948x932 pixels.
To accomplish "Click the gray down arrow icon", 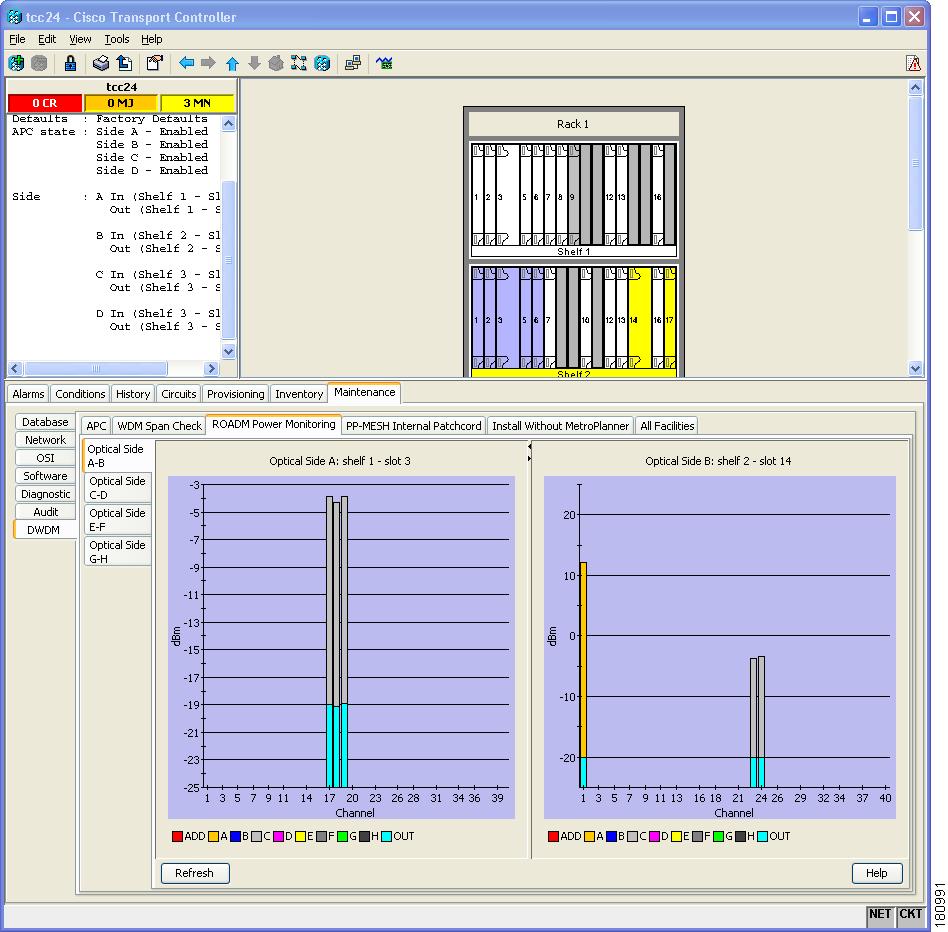I will click(255, 63).
